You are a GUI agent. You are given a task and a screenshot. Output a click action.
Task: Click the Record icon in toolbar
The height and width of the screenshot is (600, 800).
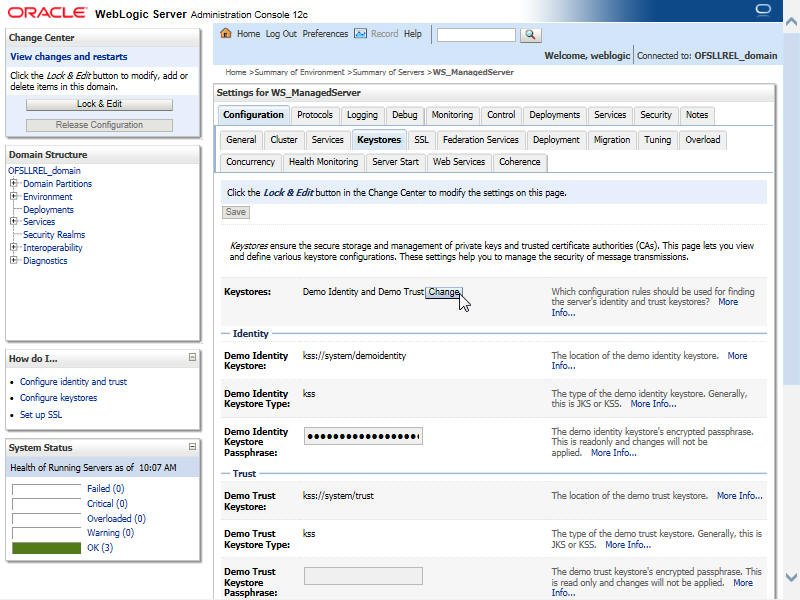tap(360, 34)
